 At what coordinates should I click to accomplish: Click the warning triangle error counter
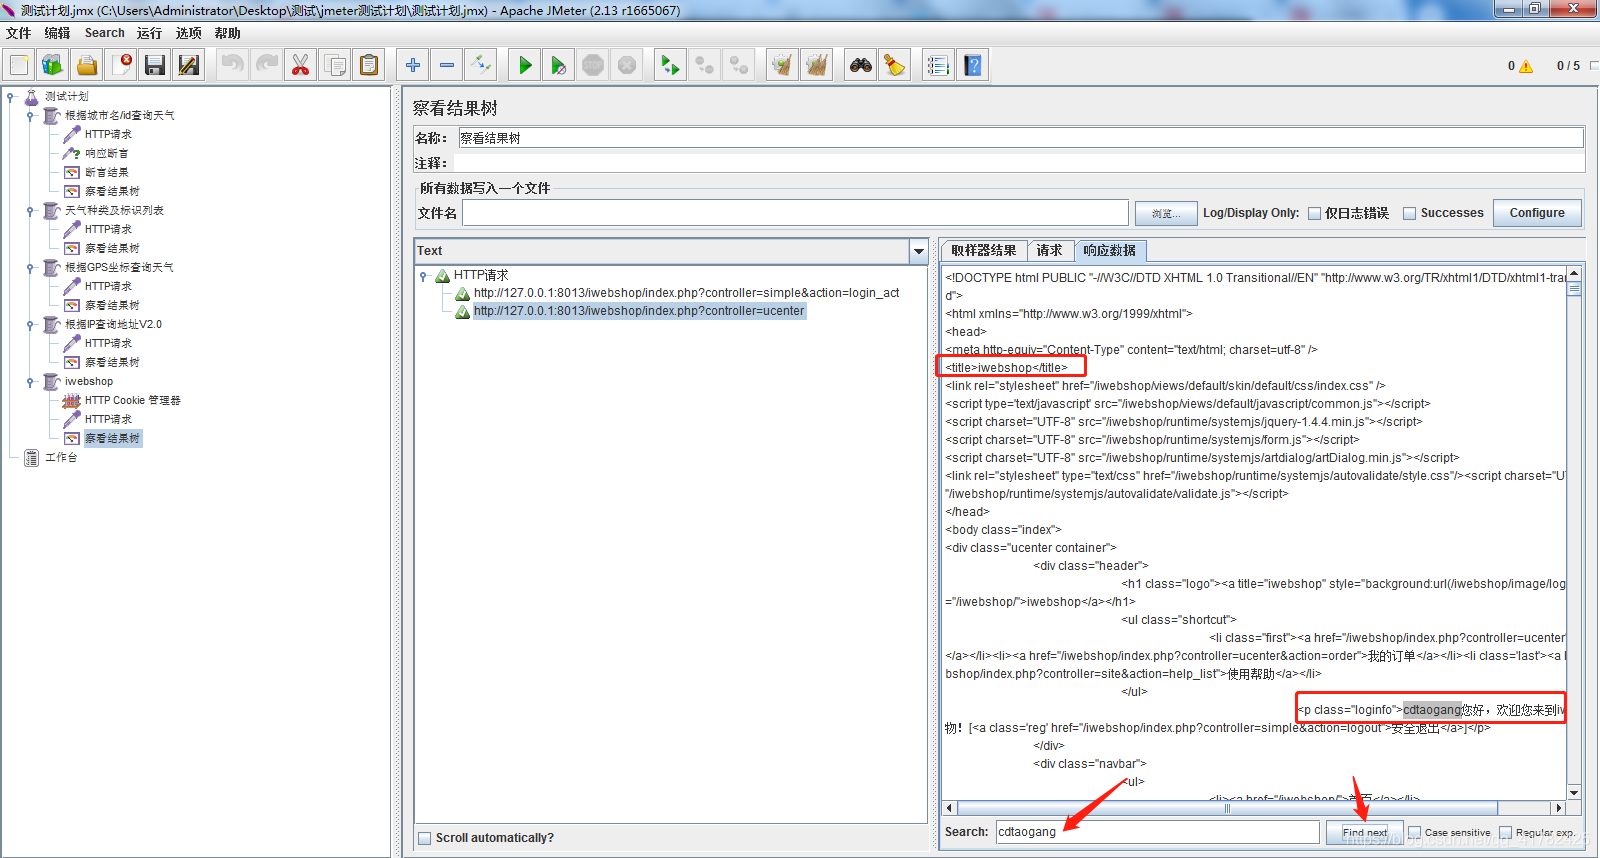click(1526, 66)
